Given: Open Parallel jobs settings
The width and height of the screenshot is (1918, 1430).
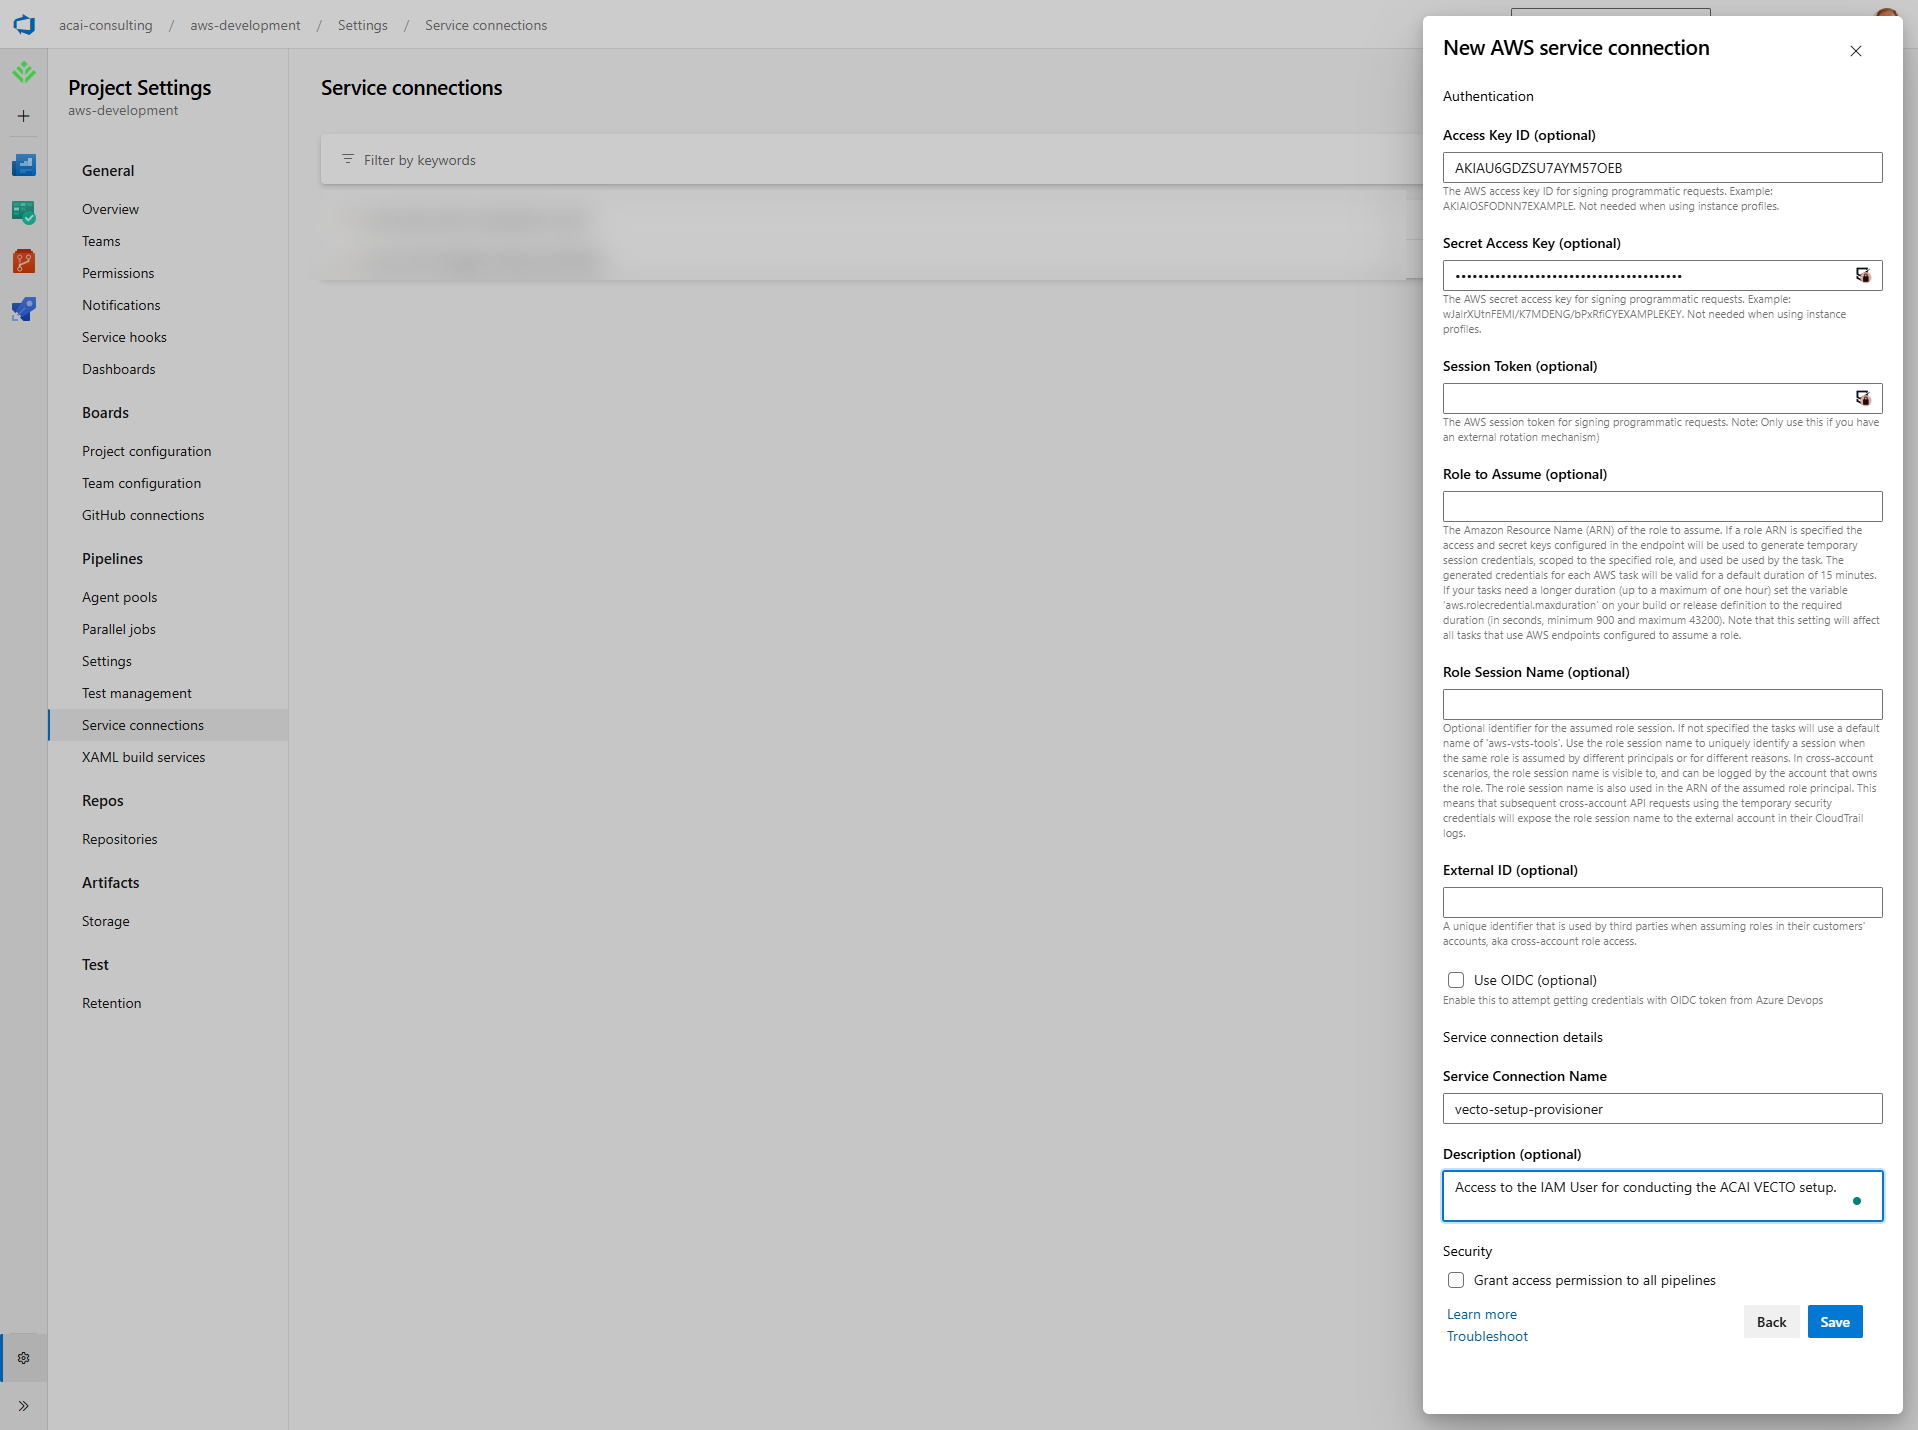Looking at the screenshot, I should coord(119,629).
